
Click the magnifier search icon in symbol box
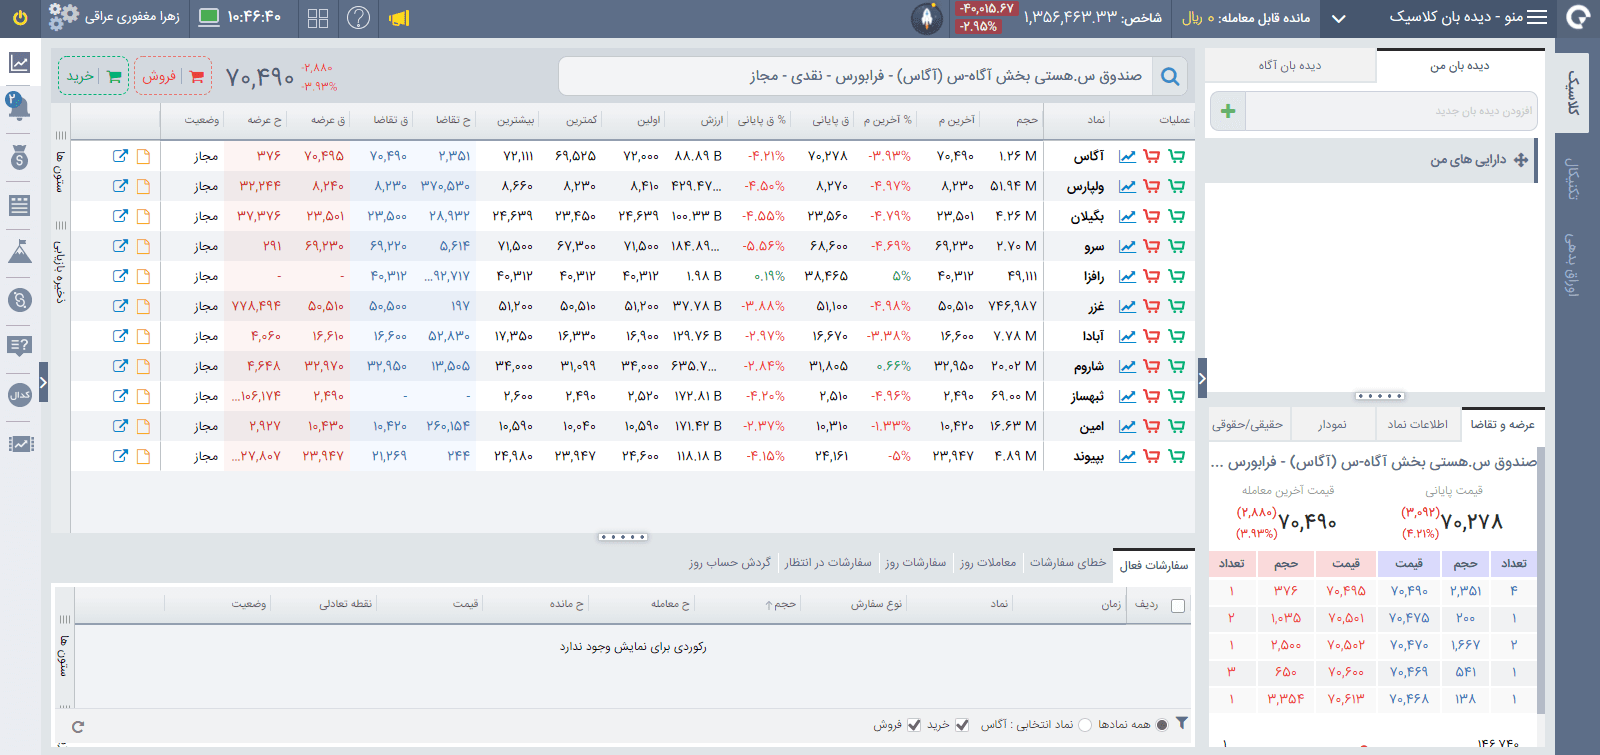1169,76
